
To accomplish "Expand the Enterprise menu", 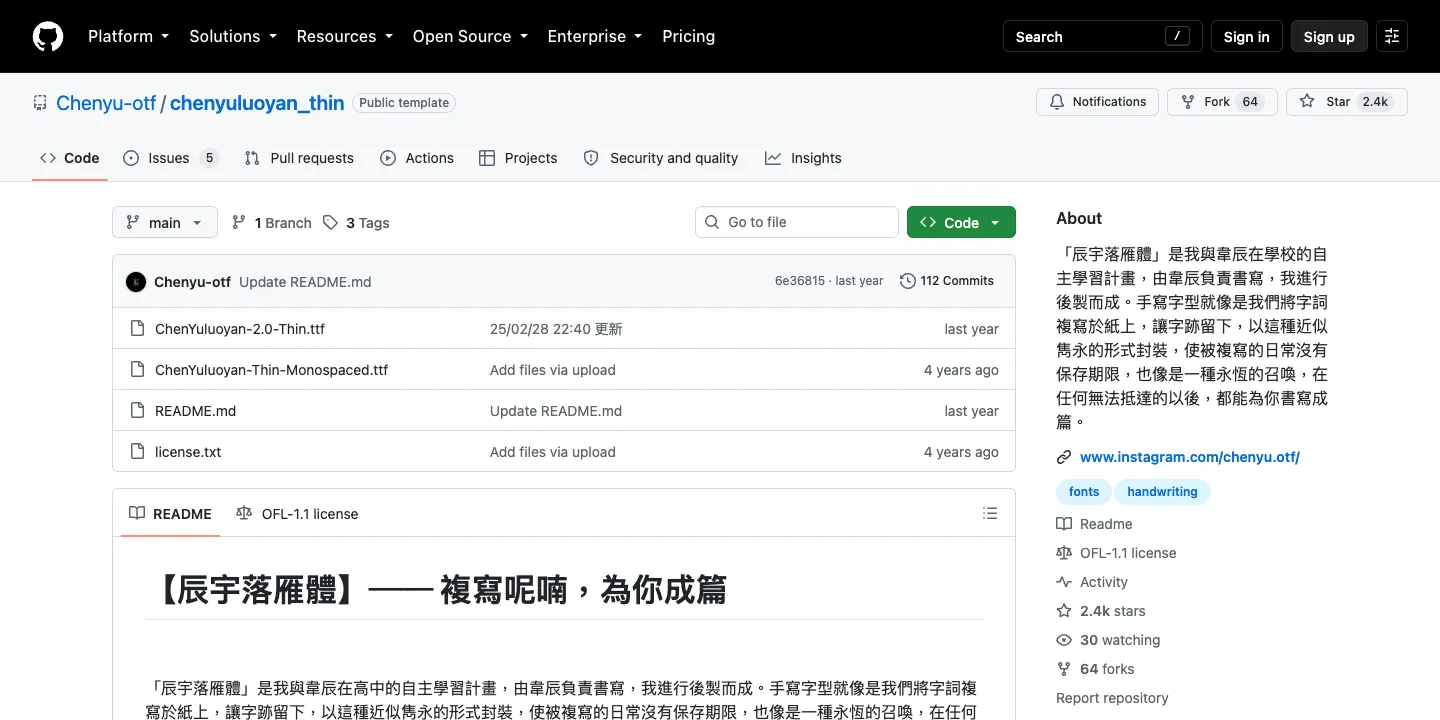I will [594, 36].
